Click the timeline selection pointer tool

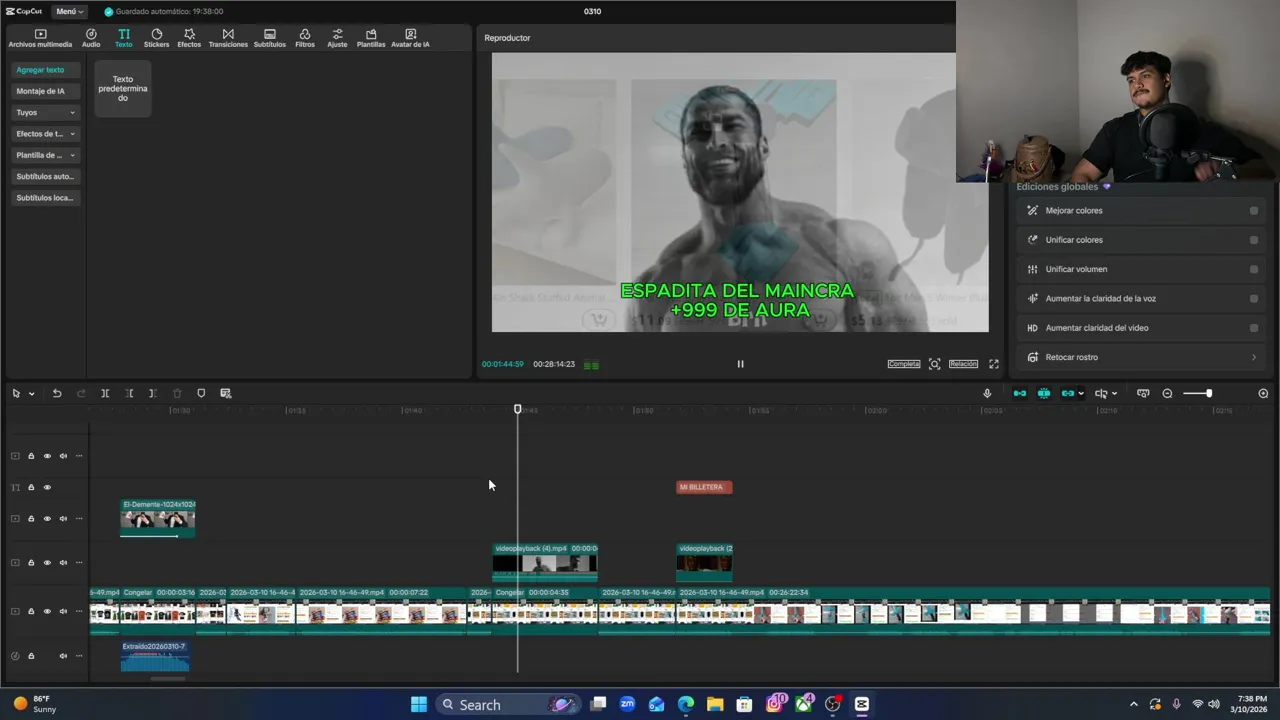(x=16, y=394)
